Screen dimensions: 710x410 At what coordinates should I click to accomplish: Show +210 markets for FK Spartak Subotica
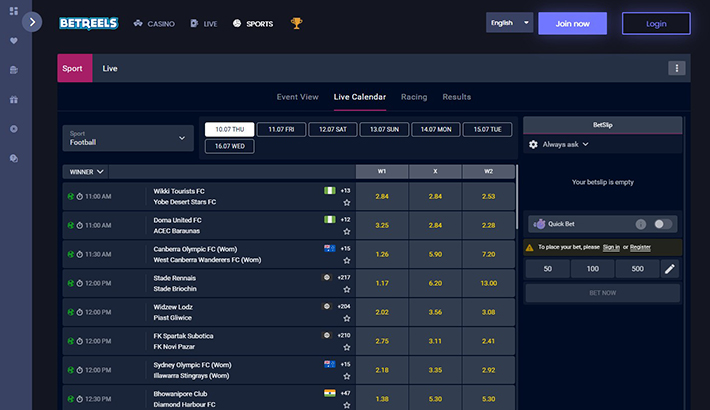(344, 336)
